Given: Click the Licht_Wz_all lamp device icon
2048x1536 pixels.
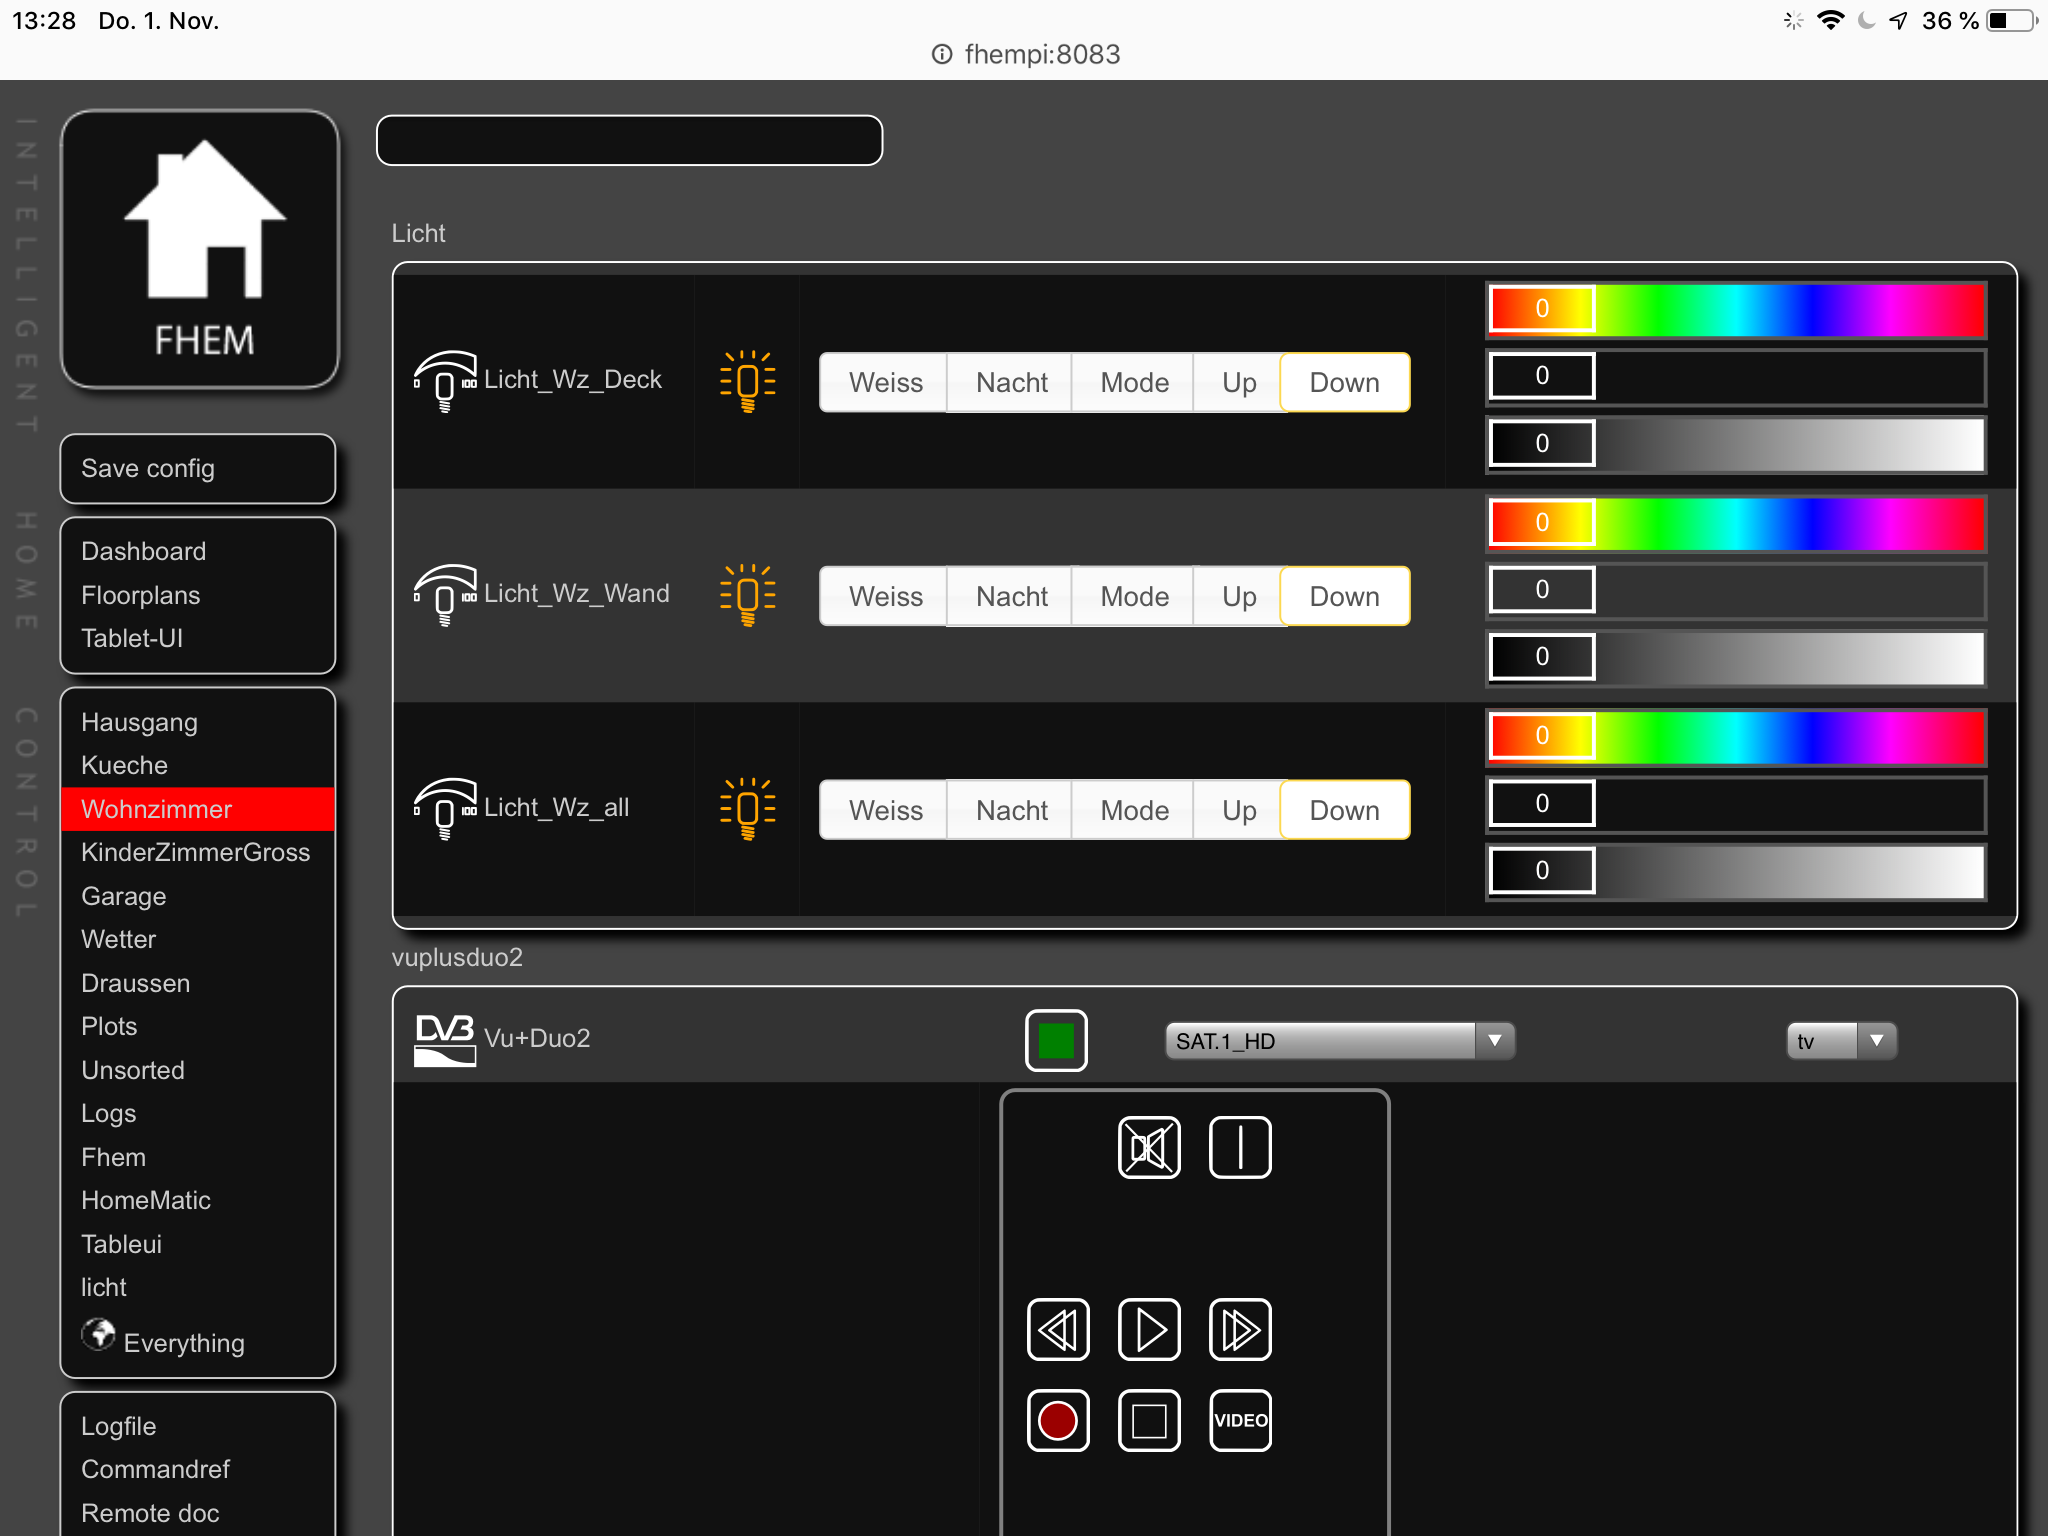Looking at the screenshot, I should coord(444,808).
